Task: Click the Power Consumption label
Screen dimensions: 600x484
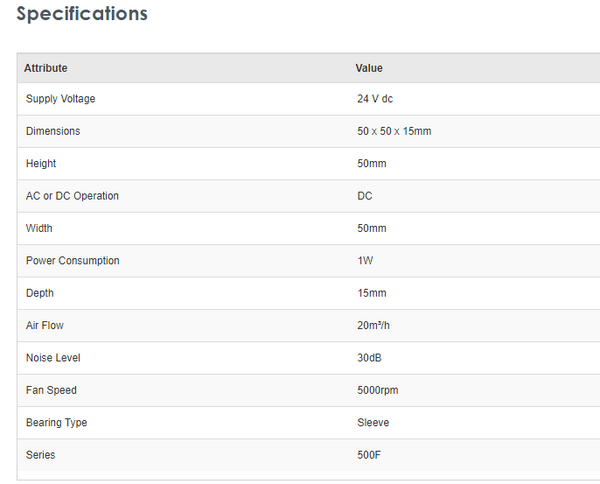Action: 72,261
